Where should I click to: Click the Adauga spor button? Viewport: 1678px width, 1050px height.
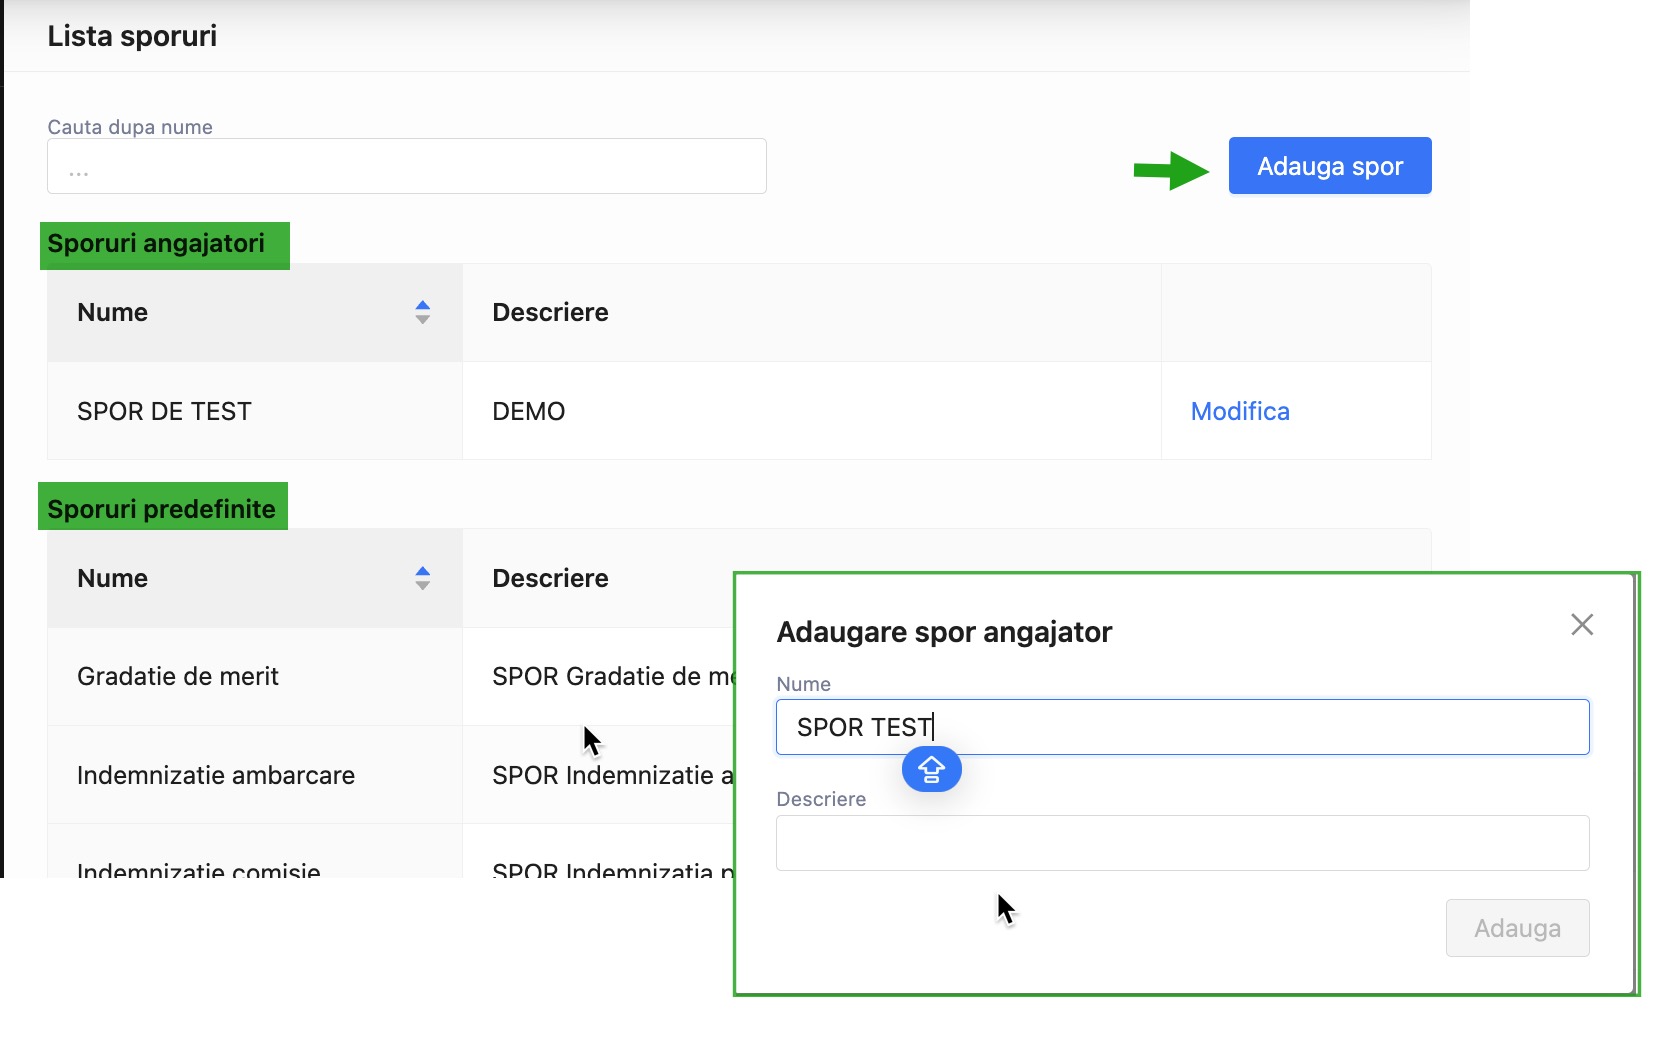[x=1330, y=166]
